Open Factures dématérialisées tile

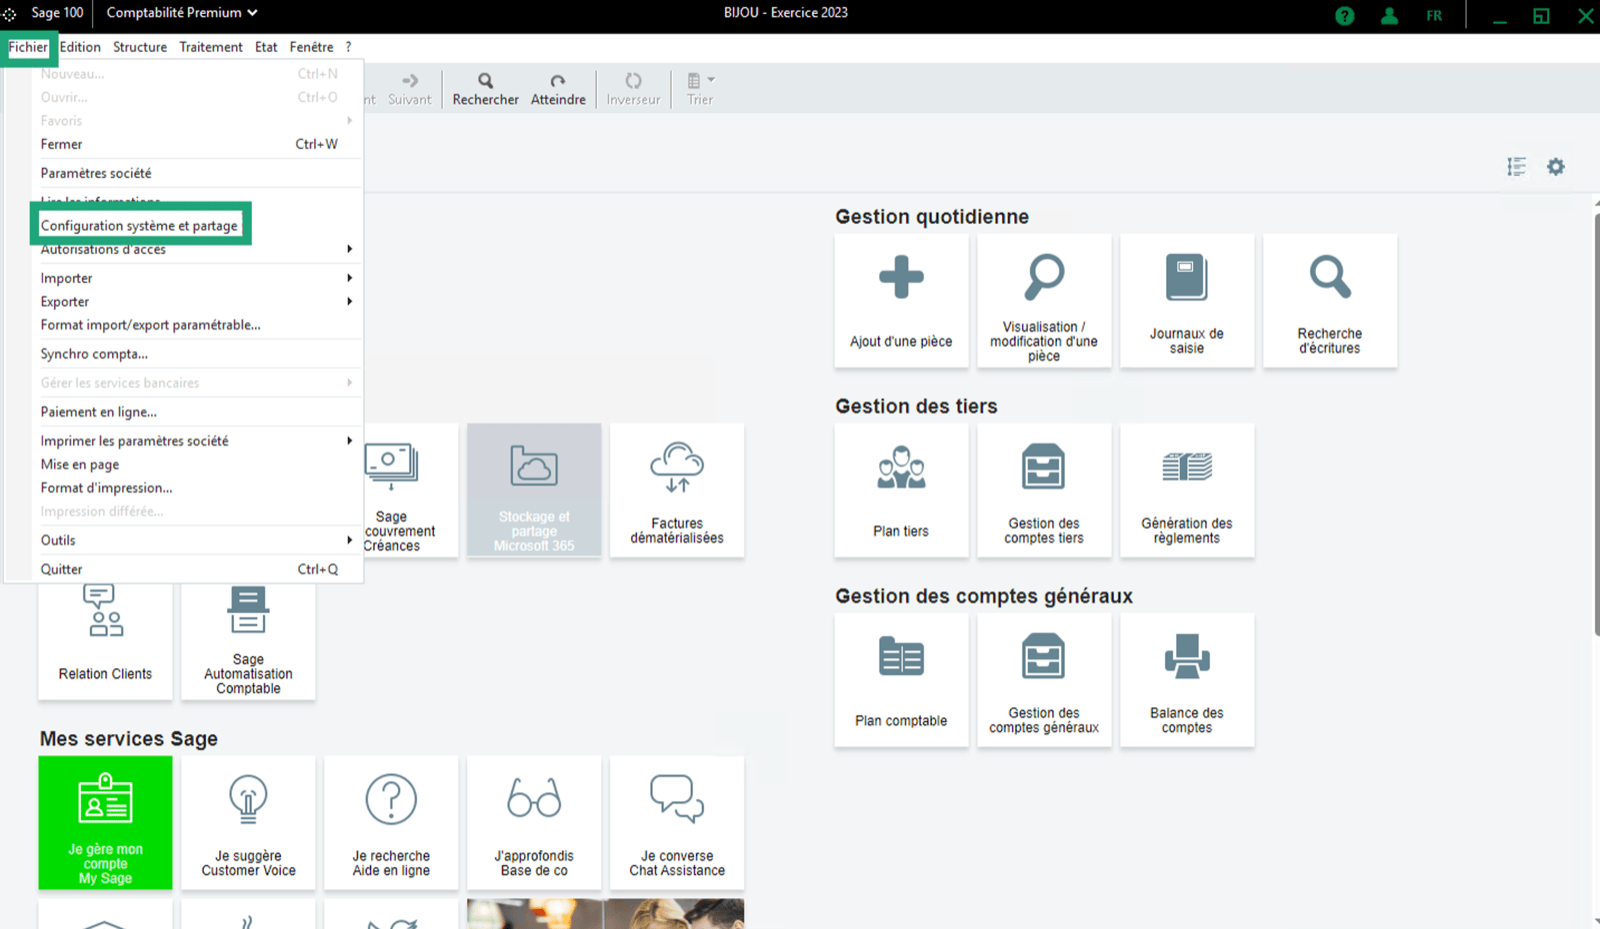(x=677, y=490)
